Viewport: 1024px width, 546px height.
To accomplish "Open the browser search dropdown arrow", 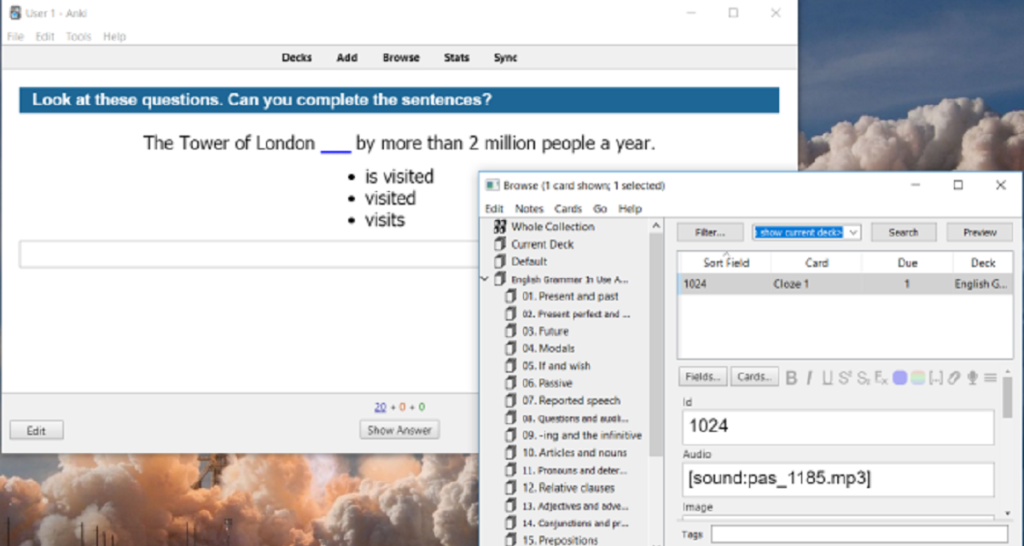I will pos(853,232).
